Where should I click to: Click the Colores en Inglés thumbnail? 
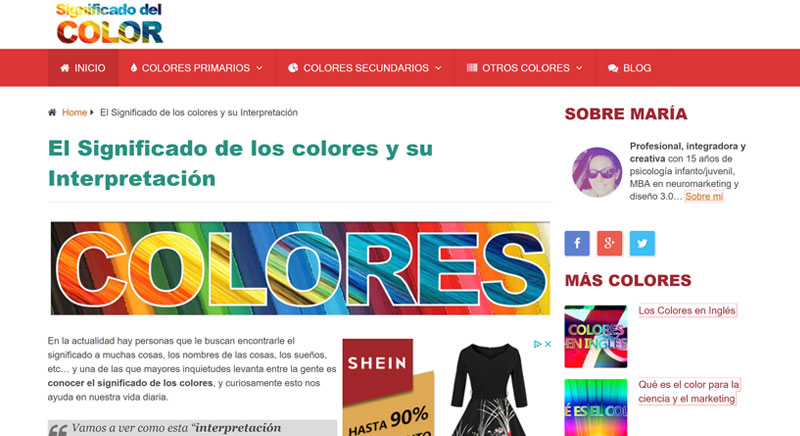coord(596,336)
